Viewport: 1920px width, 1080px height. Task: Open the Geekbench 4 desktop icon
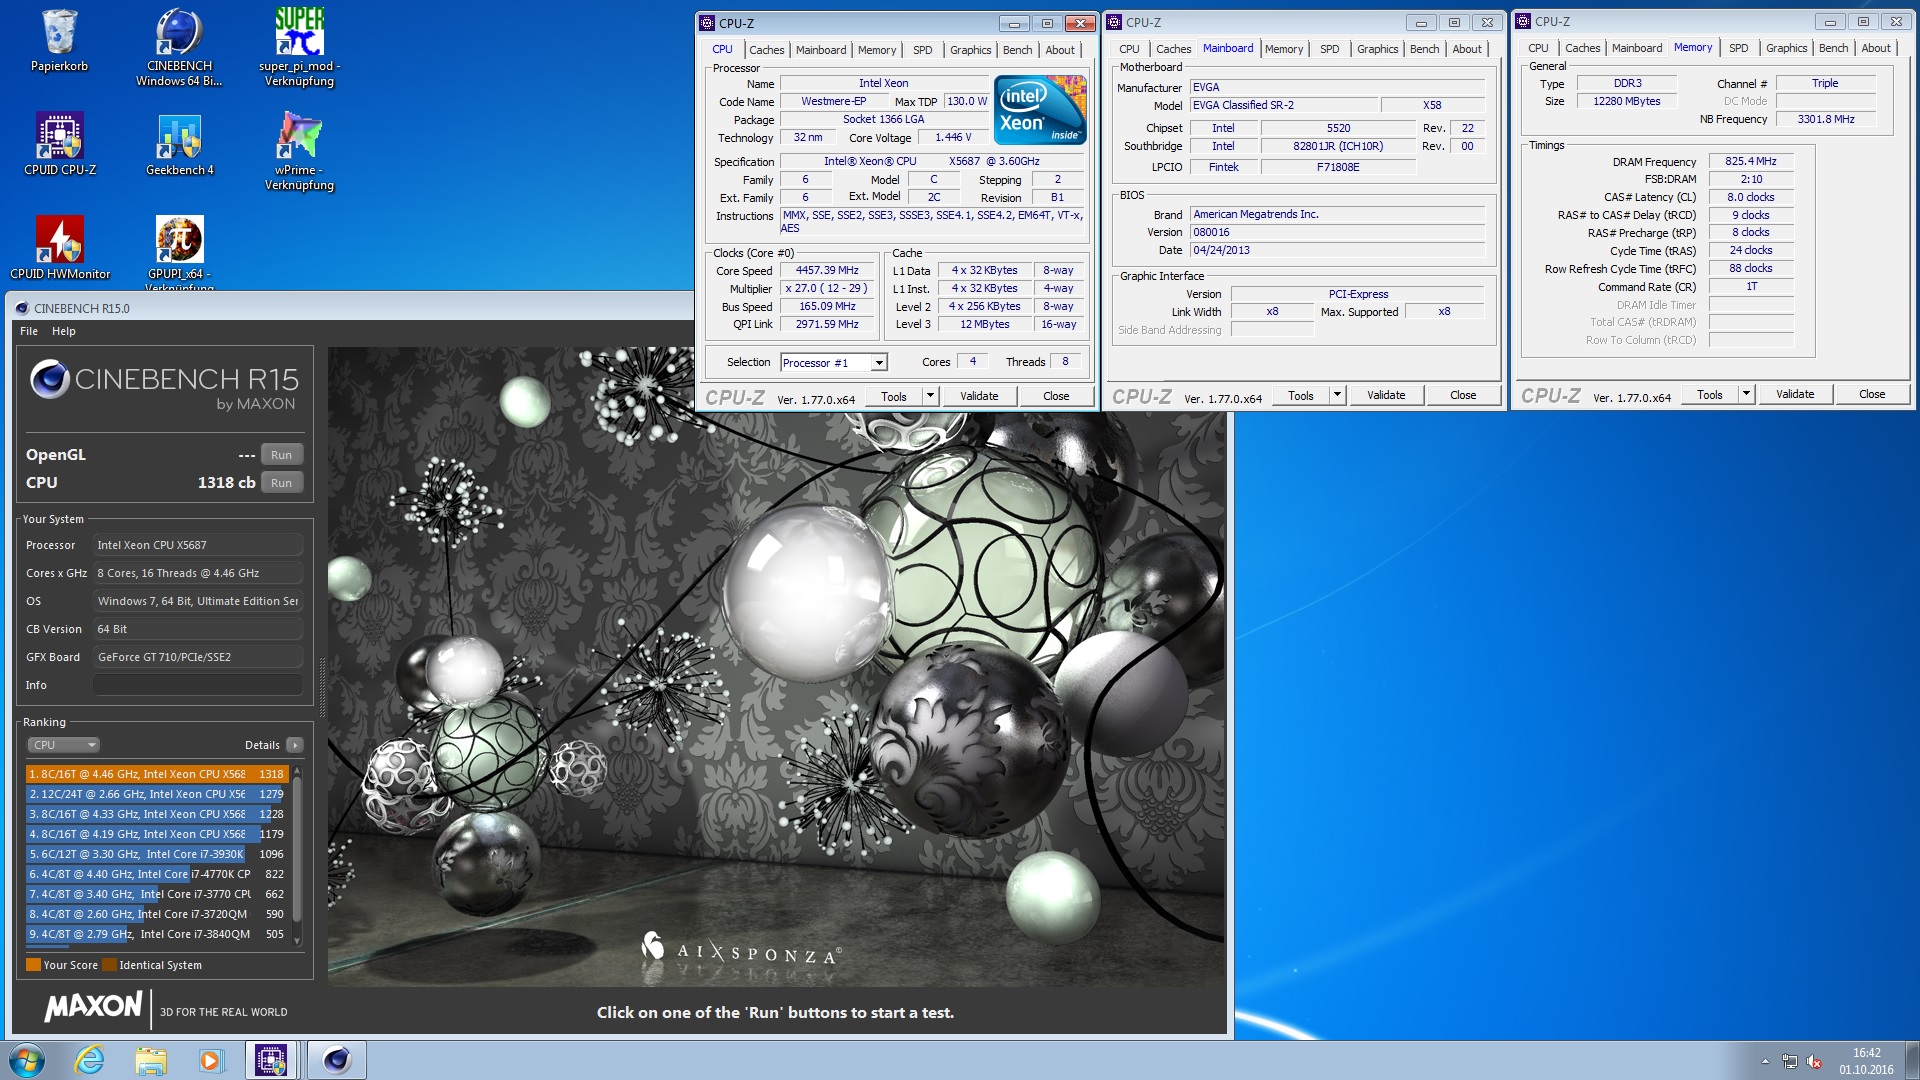(179, 145)
